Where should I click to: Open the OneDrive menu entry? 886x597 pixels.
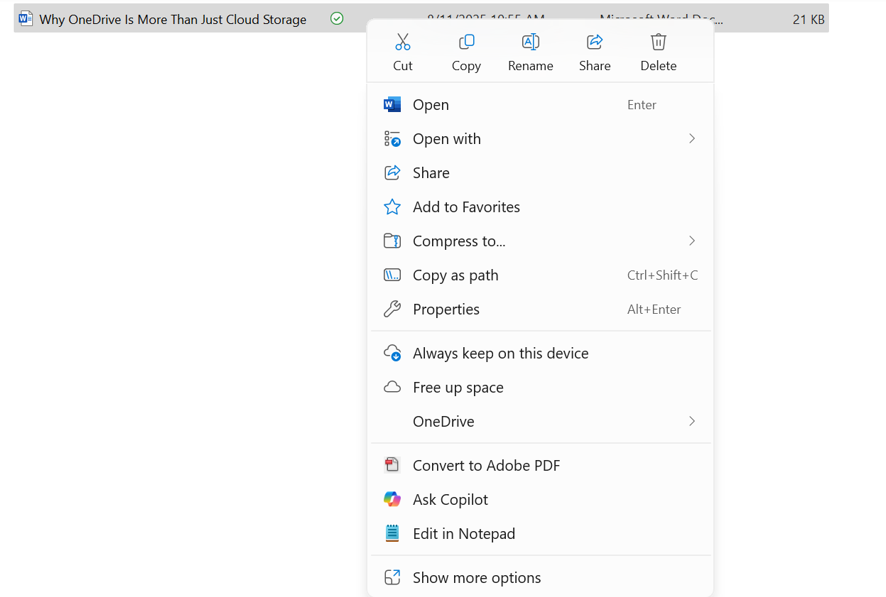point(541,421)
